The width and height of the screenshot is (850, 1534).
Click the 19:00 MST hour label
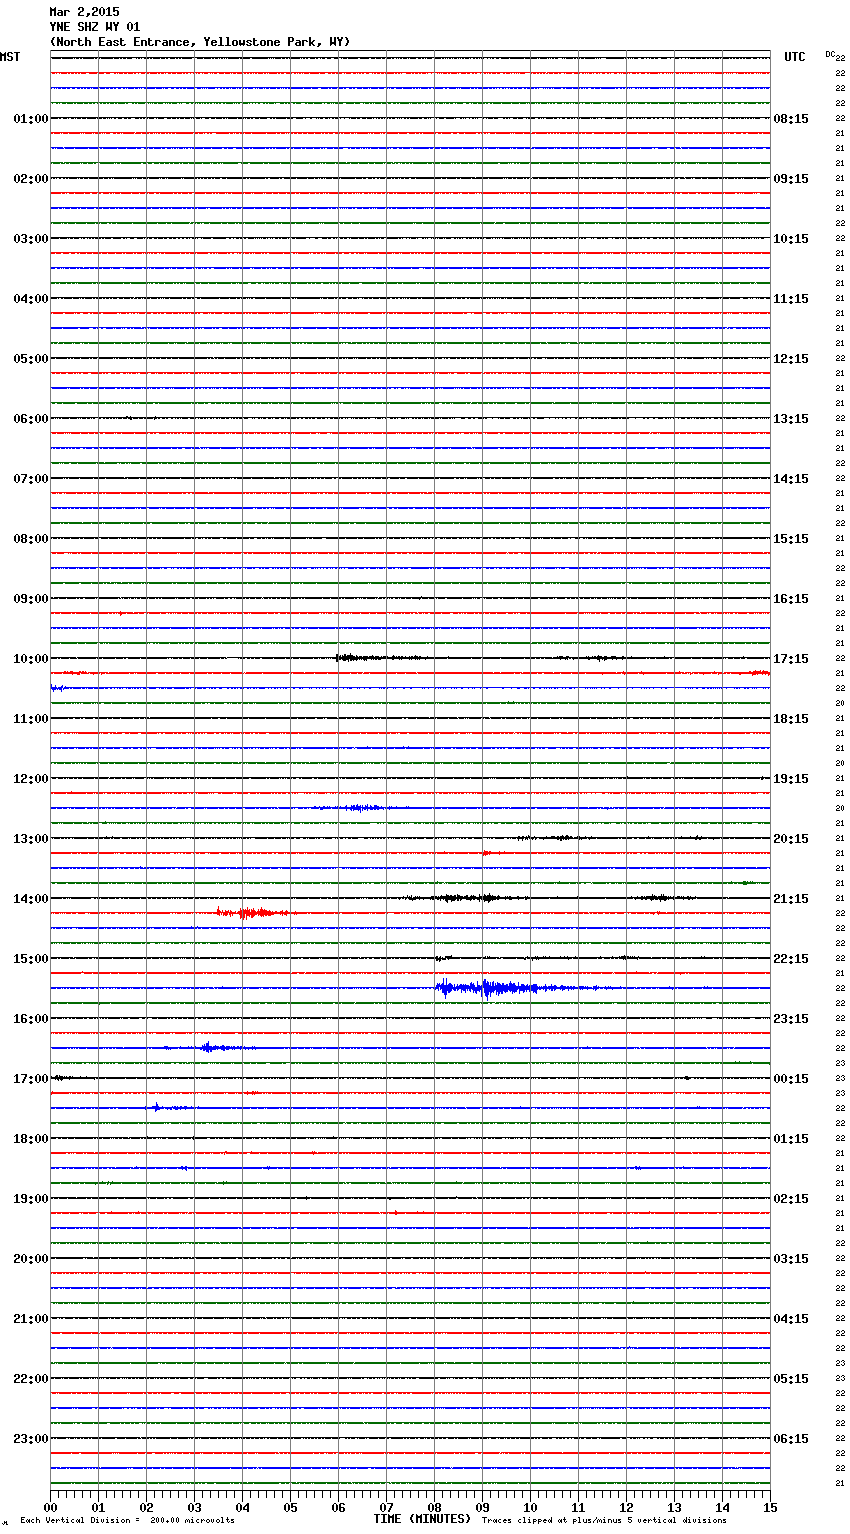tap(31, 1199)
